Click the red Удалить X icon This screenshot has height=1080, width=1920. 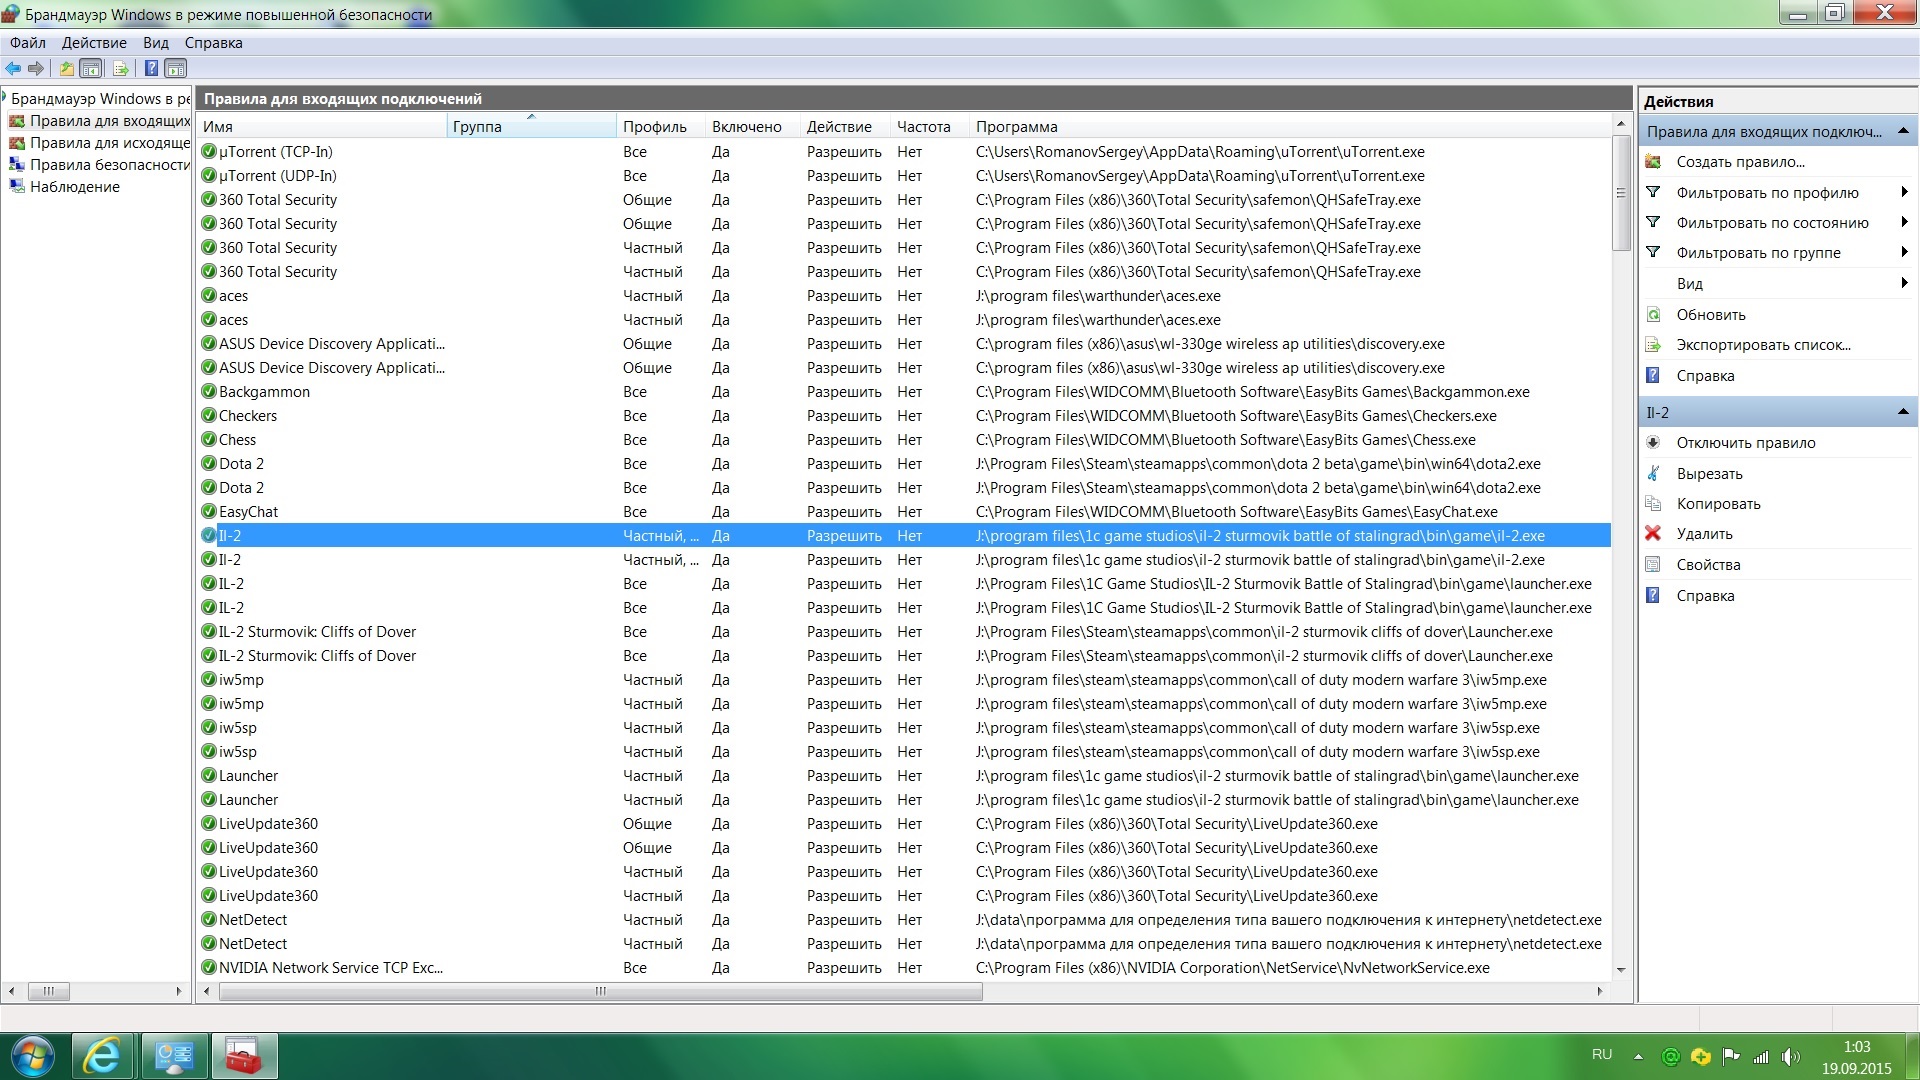[1653, 534]
